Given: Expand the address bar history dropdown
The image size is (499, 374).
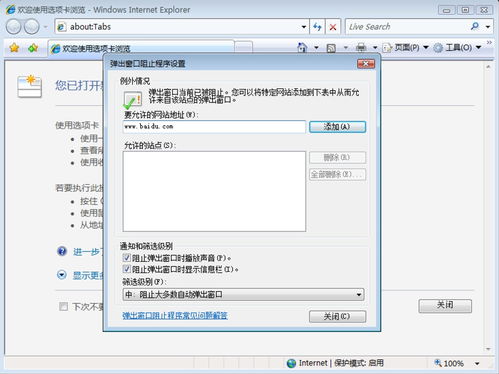Looking at the screenshot, I should (304, 27).
